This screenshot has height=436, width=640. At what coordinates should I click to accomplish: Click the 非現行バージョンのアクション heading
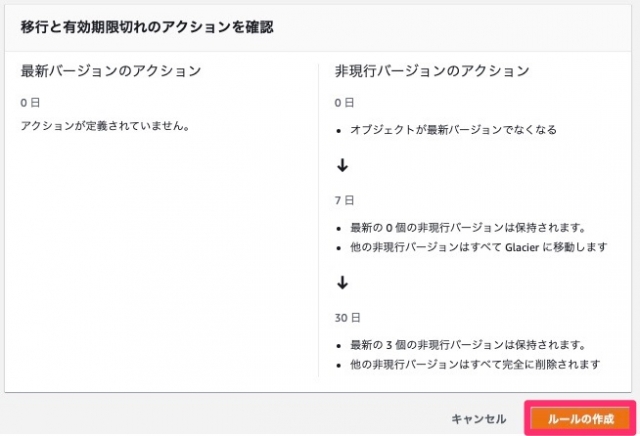432,71
